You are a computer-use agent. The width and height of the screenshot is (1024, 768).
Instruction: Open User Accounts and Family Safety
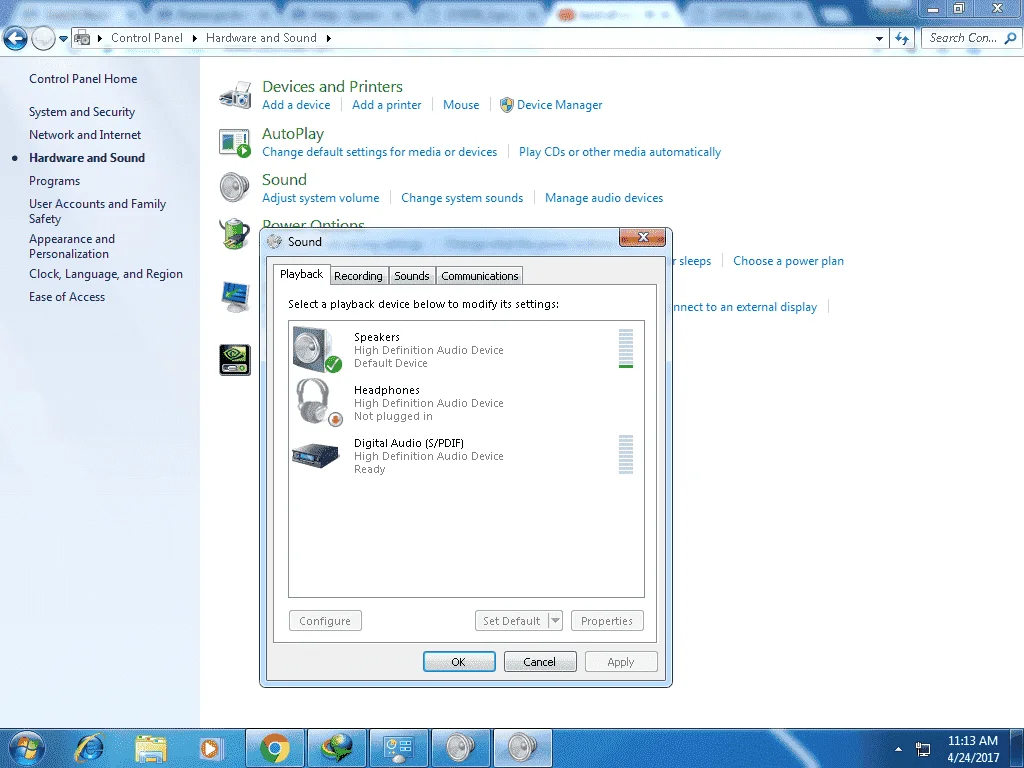point(97,211)
